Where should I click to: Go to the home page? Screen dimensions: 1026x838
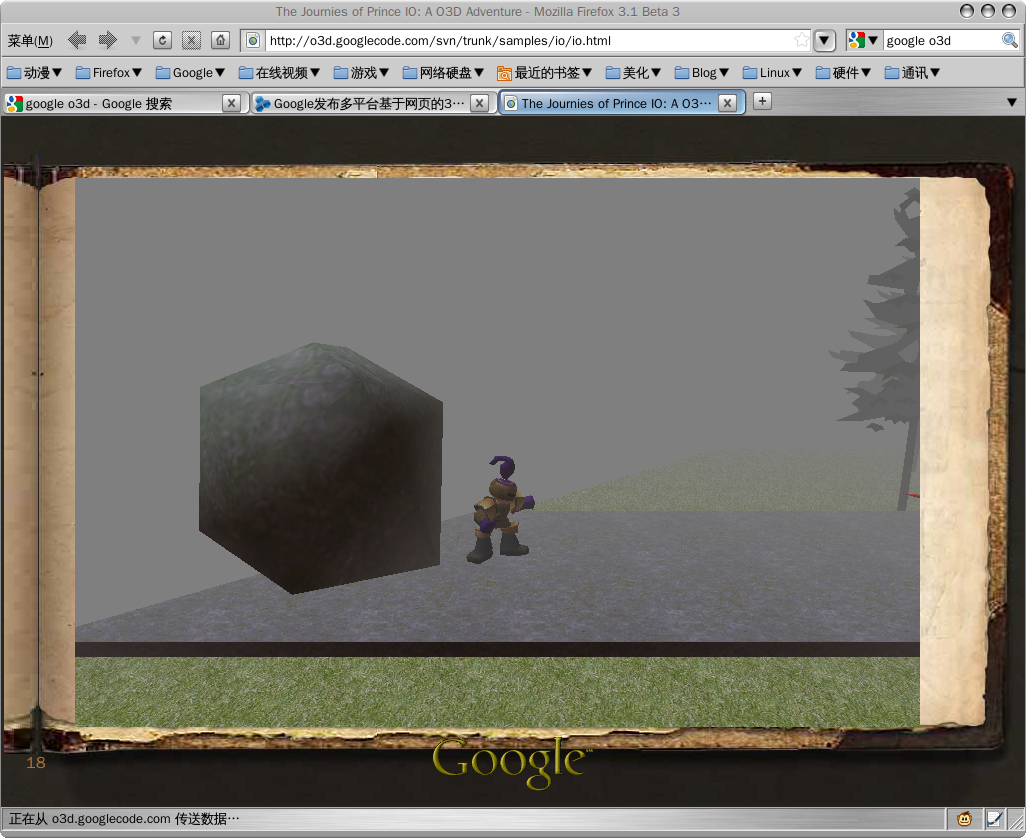pos(221,41)
